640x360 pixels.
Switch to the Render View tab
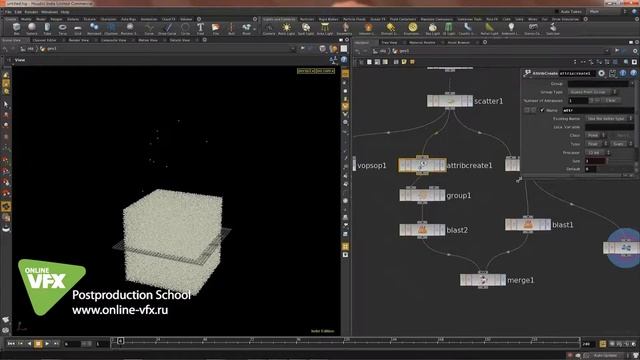pyautogui.click(x=79, y=40)
